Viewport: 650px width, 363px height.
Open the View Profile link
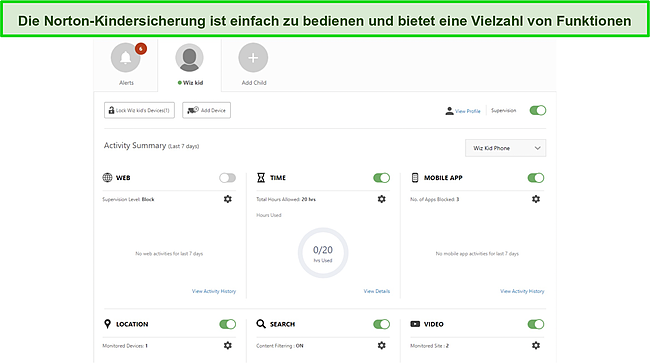(468, 111)
